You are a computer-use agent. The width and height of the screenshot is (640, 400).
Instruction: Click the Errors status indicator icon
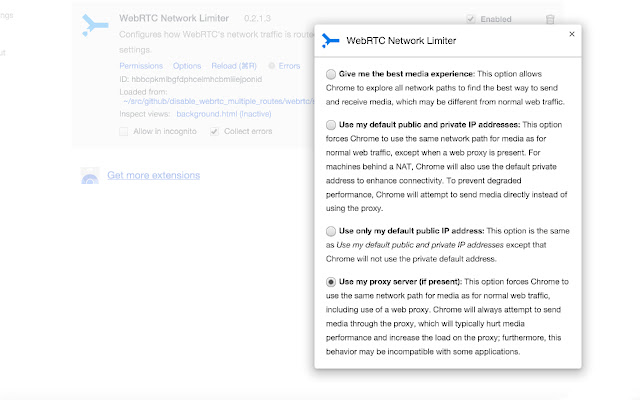point(271,66)
